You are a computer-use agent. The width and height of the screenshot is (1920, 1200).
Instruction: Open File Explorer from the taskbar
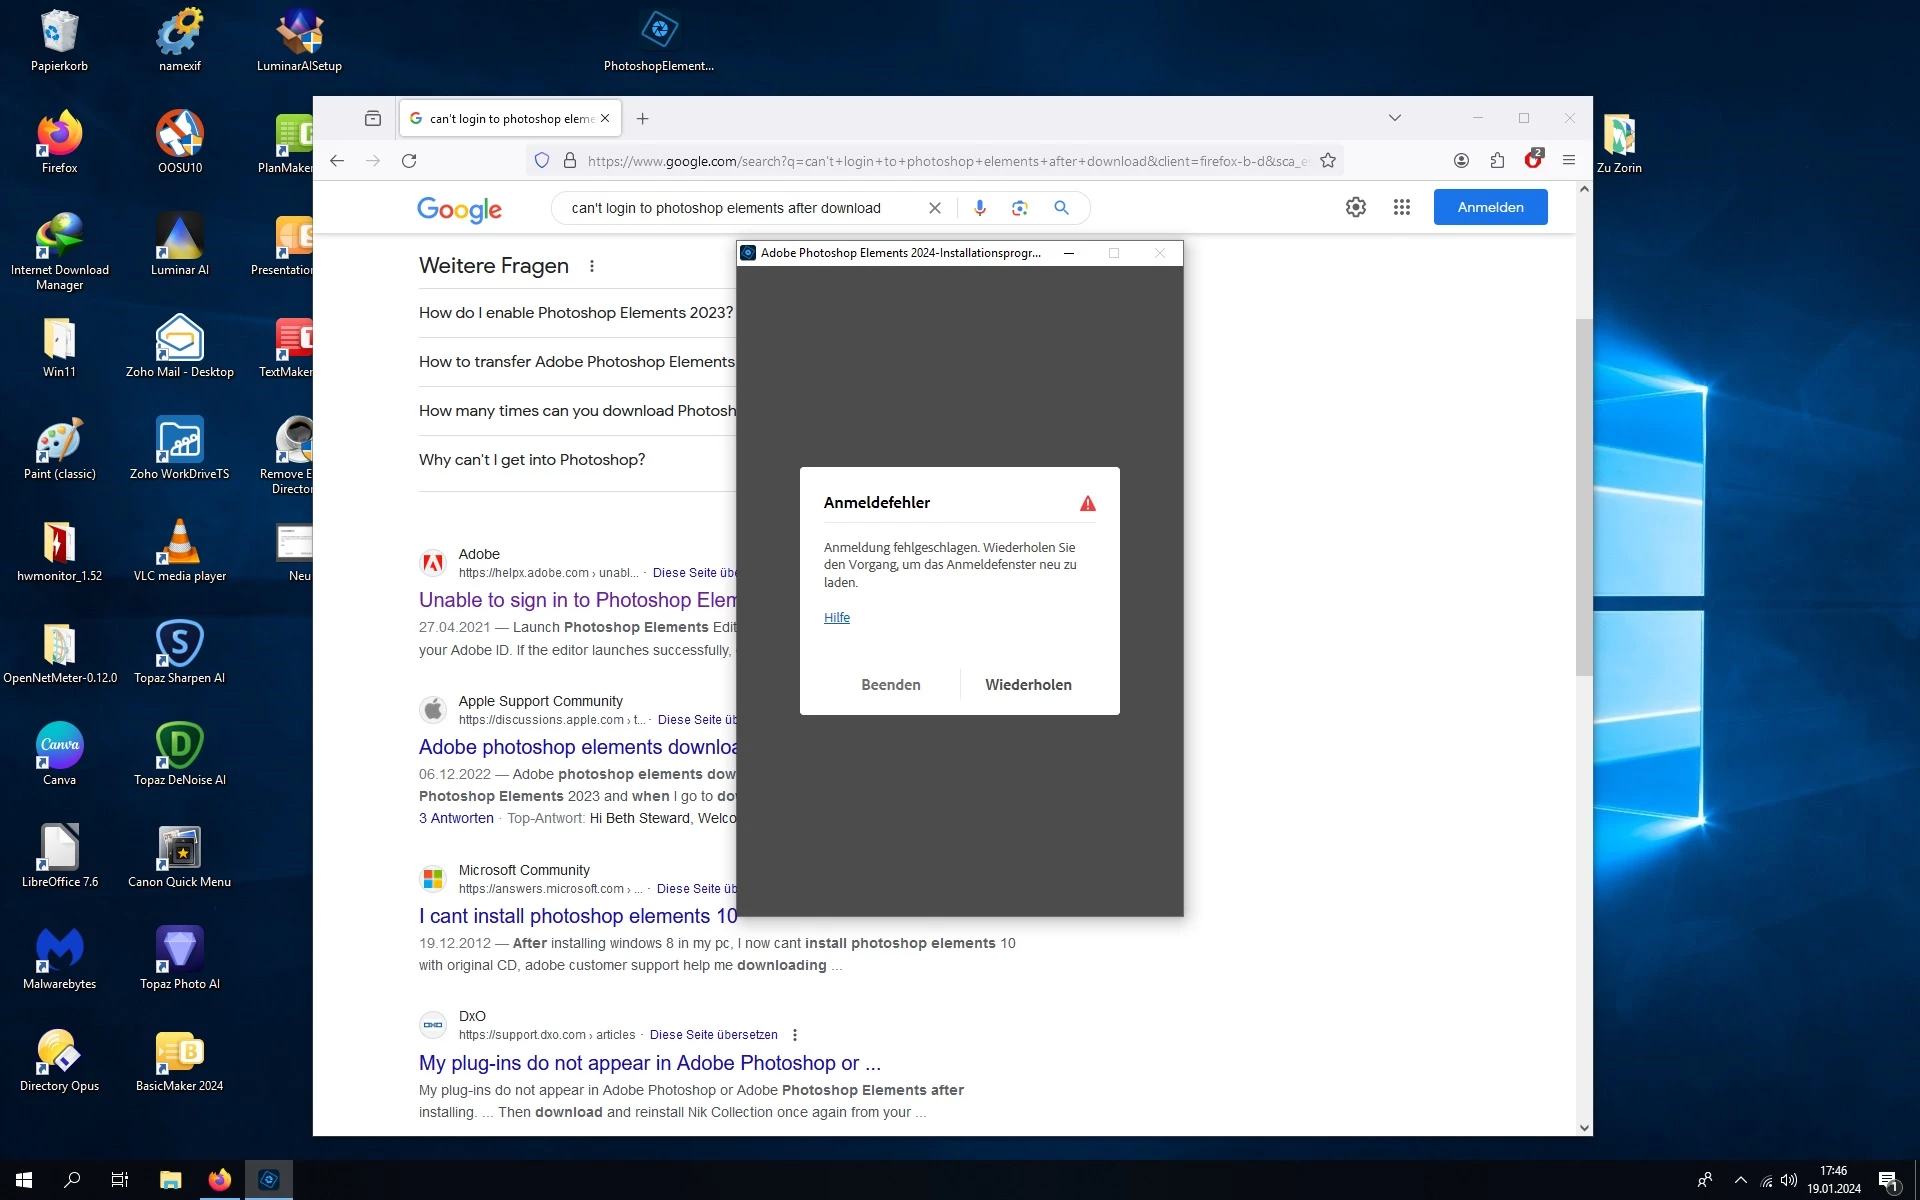click(x=170, y=1180)
